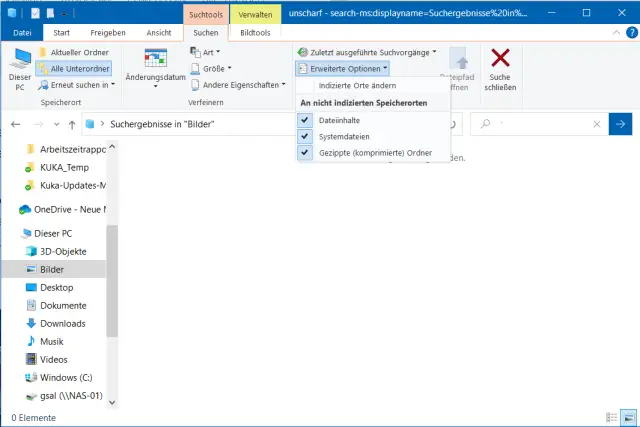Image resolution: width=640 pixels, height=427 pixels.
Task: Switch to the Ansicht ribbon tab
Action: (x=159, y=33)
